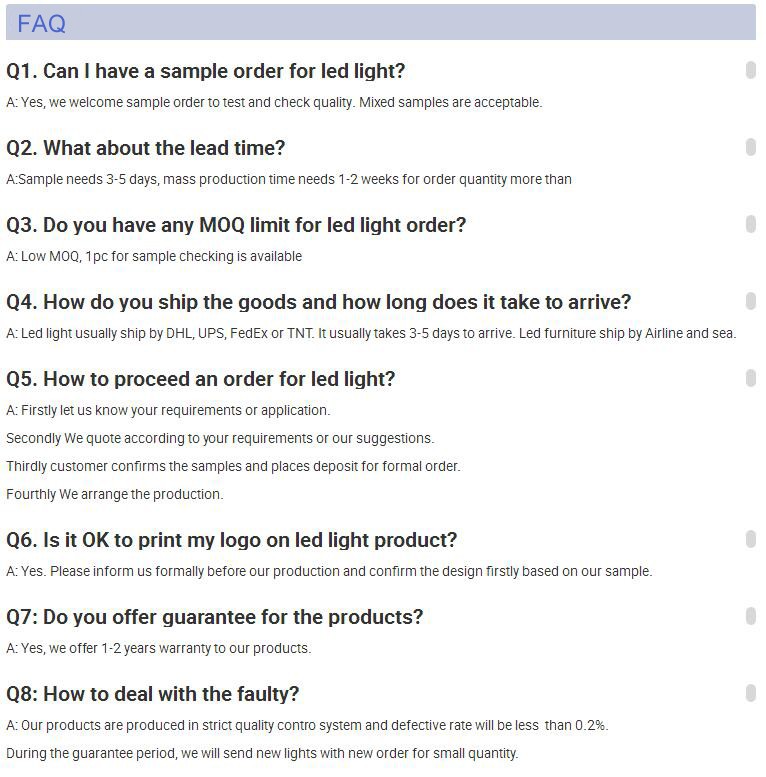Click the gray marker beside Q7 guarantee question

750,616
